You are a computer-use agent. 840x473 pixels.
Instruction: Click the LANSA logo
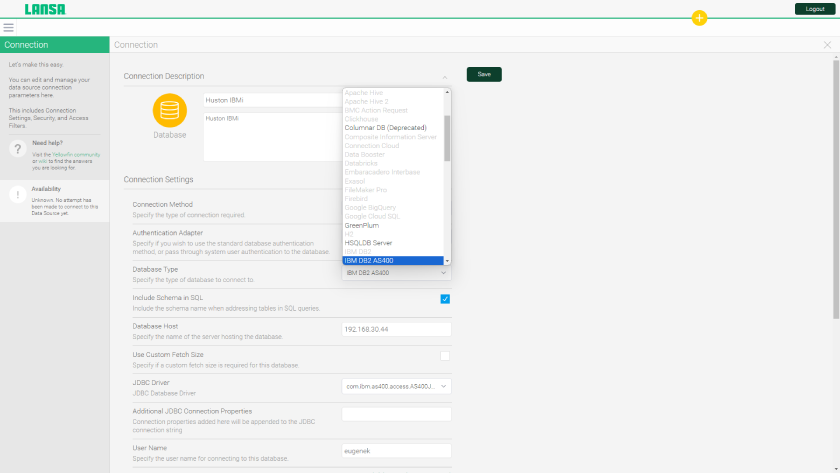(x=45, y=9)
